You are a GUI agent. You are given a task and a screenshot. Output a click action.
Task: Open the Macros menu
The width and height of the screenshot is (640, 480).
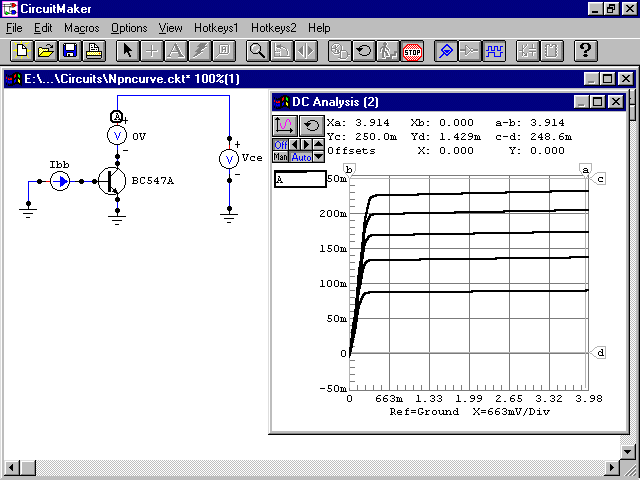click(x=81, y=28)
